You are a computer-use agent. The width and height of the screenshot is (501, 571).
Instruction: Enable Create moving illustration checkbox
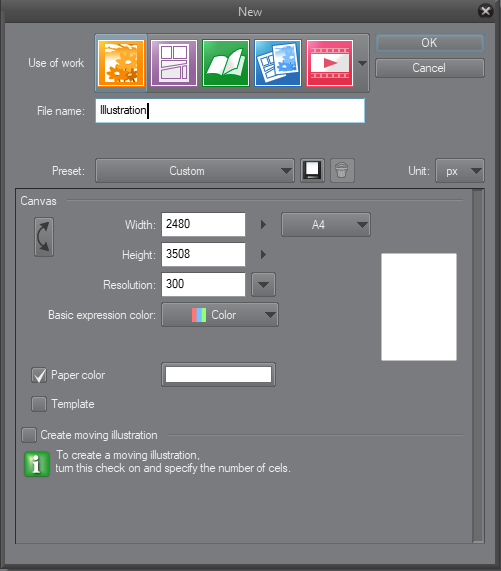[x=29, y=435]
